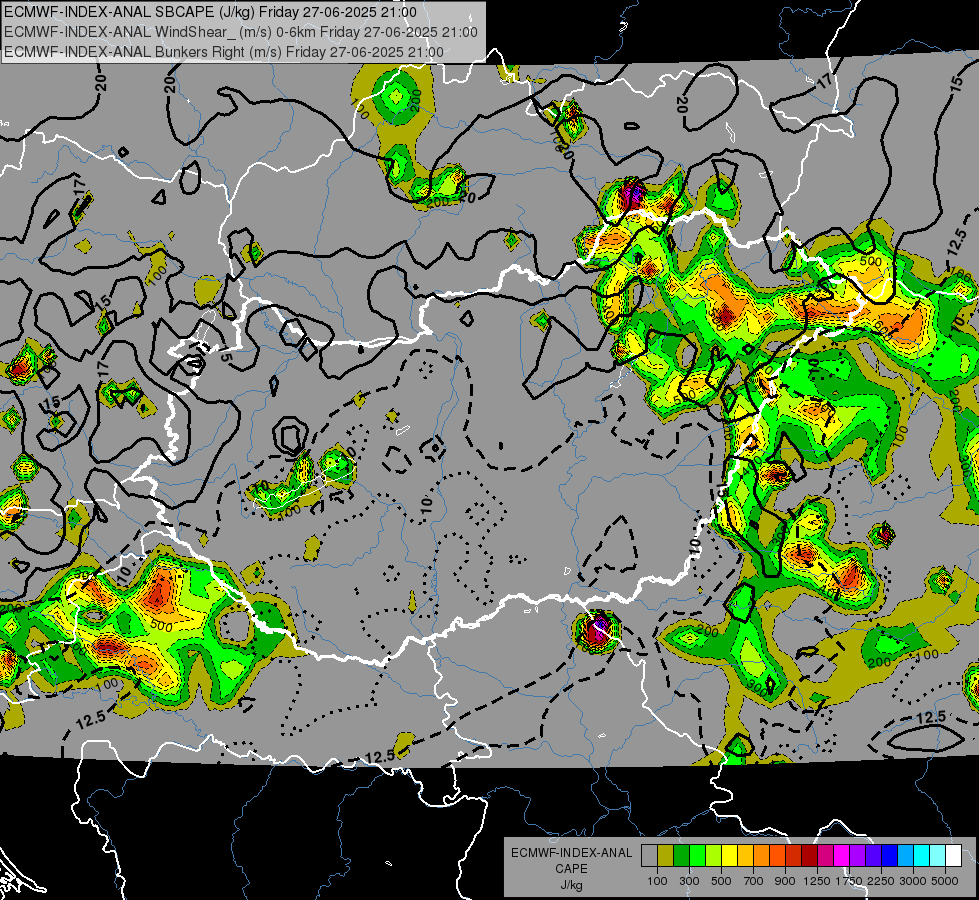This screenshot has height=900, width=979.
Task: Select the sky blue swatch before 3000
Action: point(905,856)
